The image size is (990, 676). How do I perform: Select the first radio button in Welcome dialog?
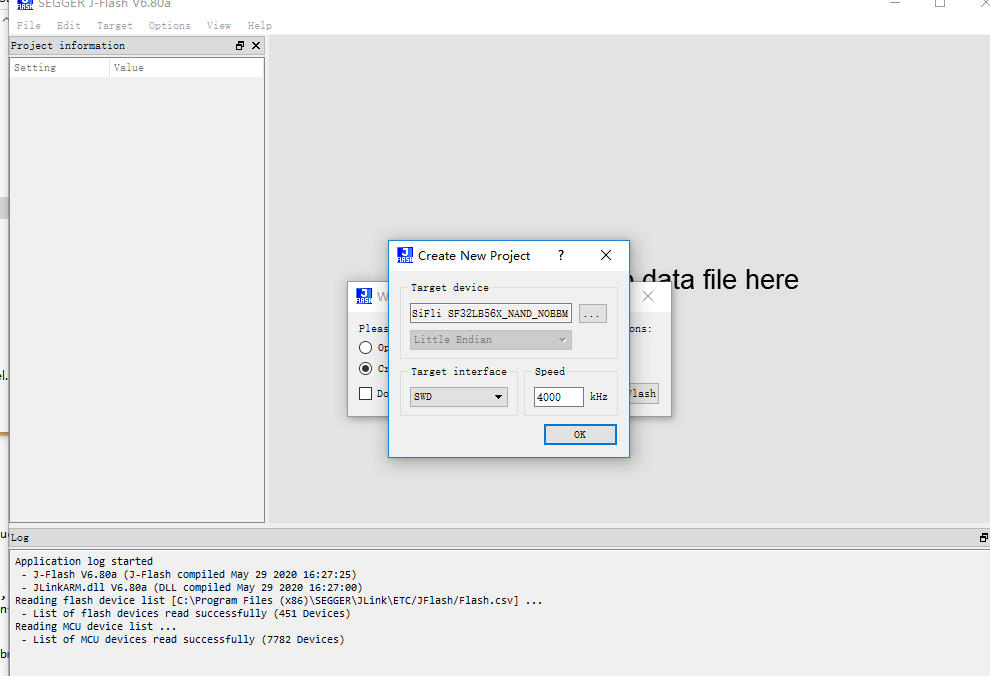tap(365, 347)
